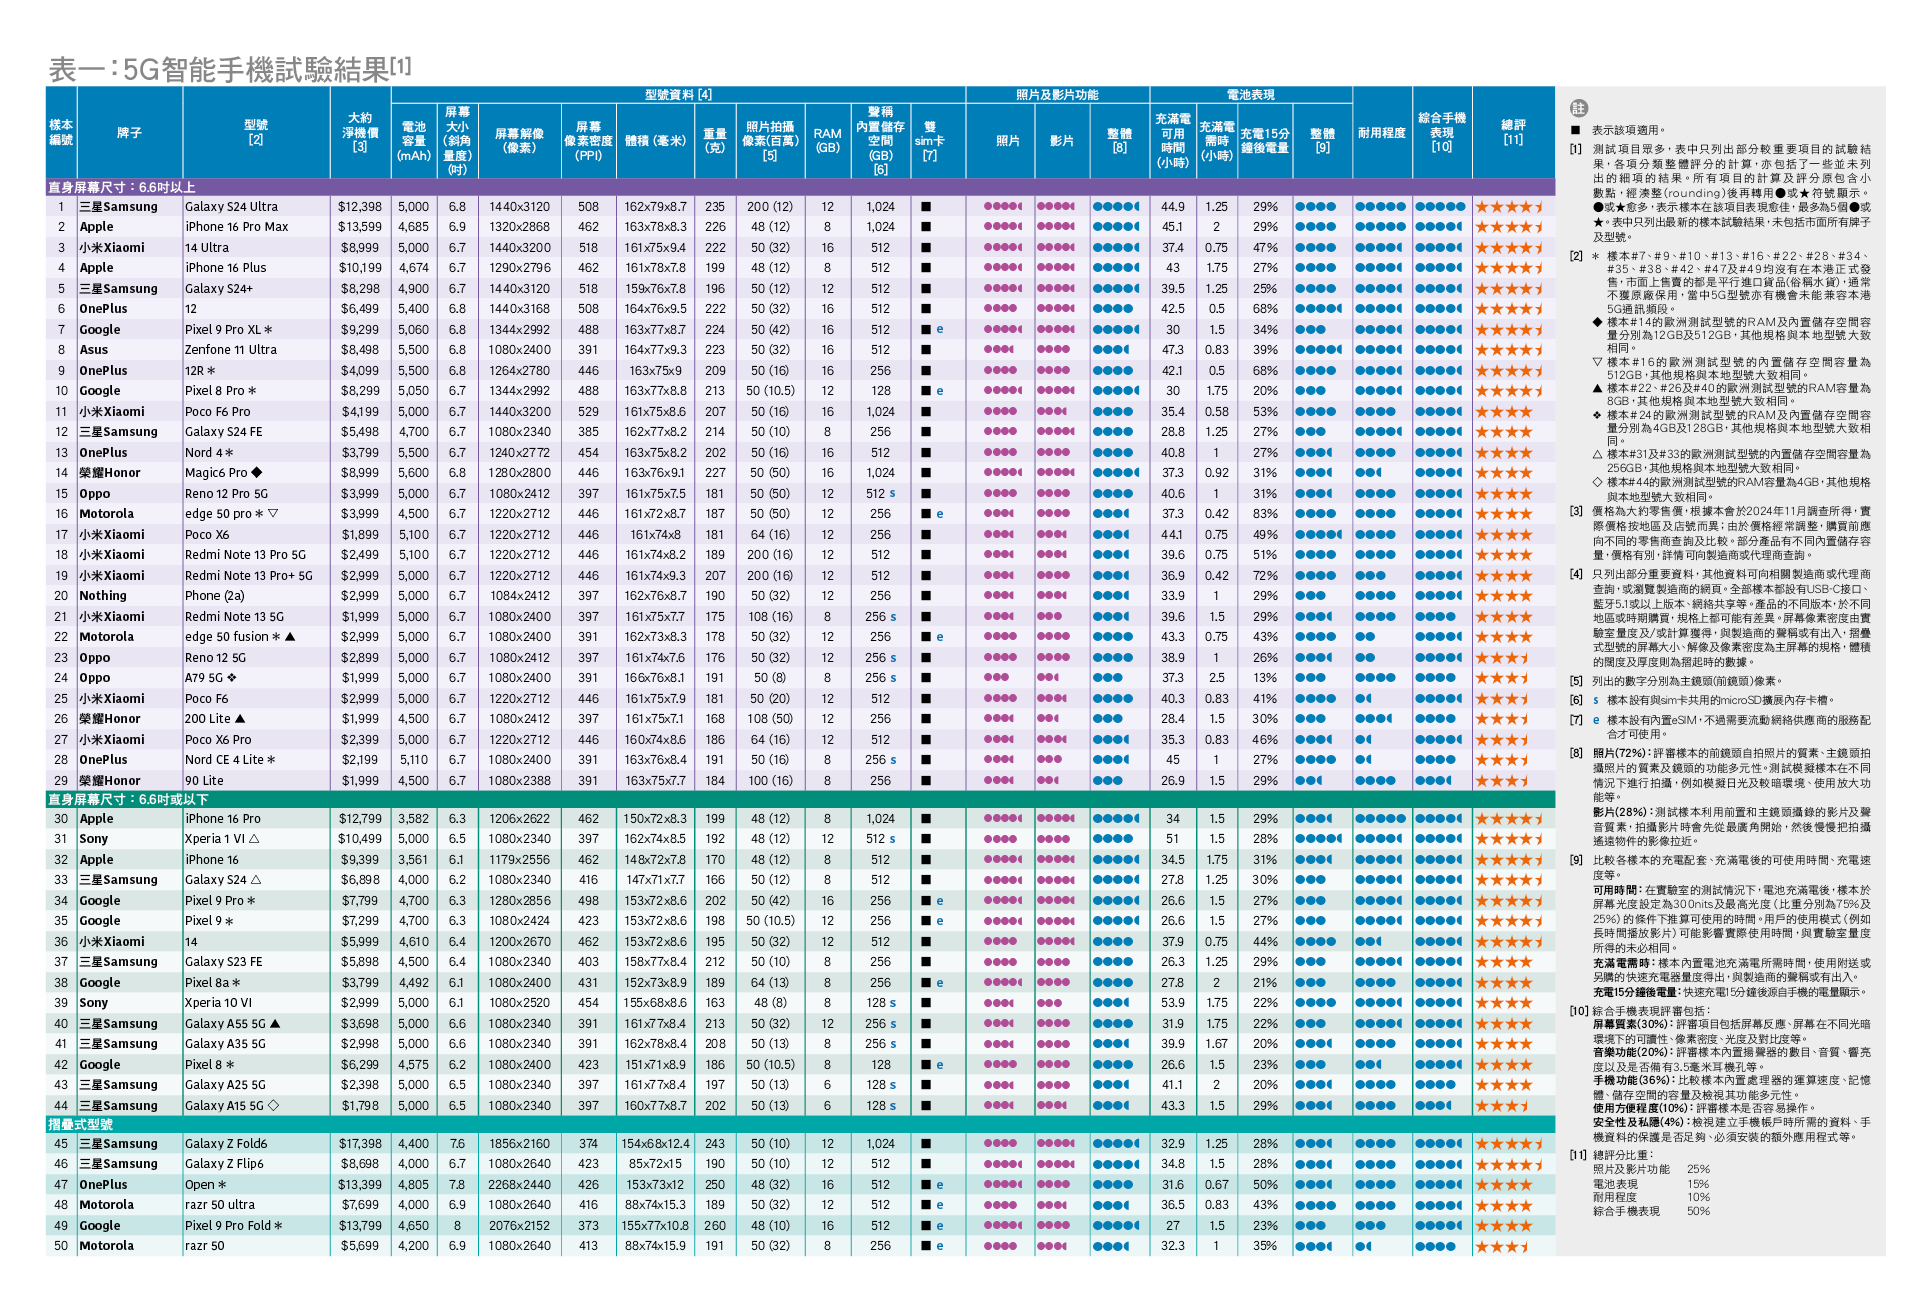Click the black square legend mark in the notes

1576,130
